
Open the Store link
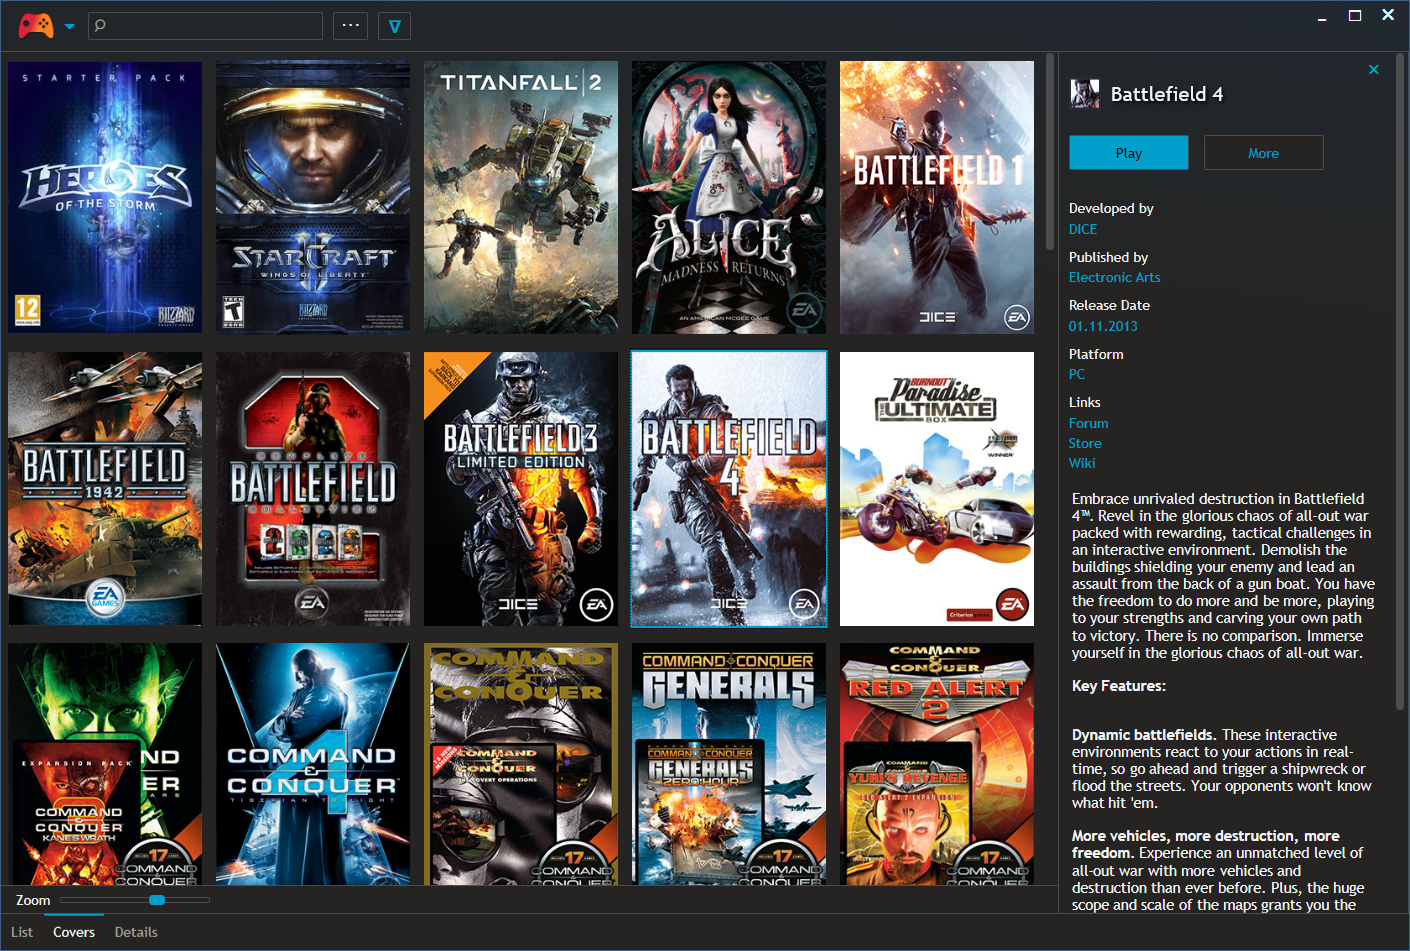1085,444
